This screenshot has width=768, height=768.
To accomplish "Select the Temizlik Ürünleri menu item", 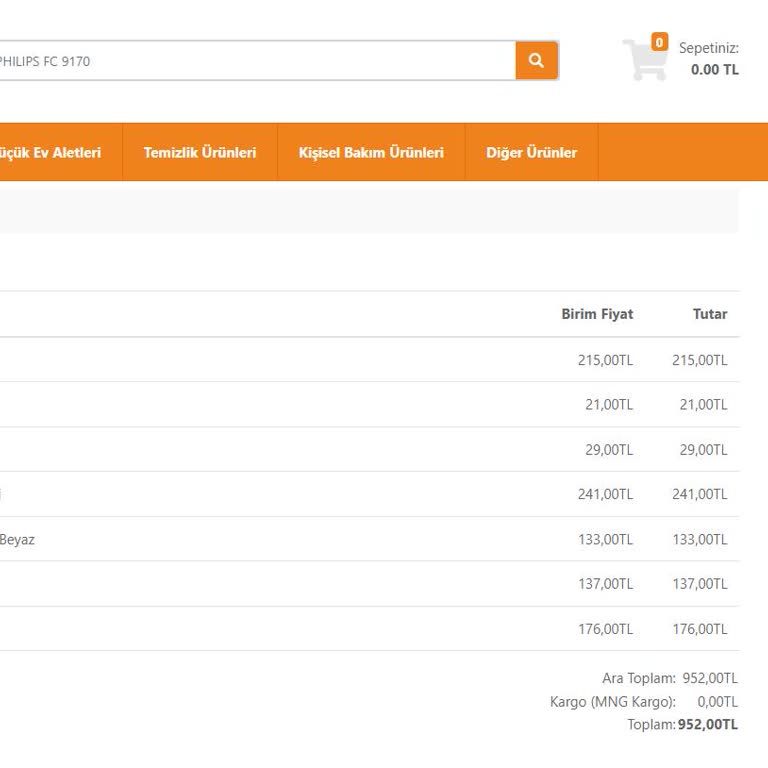I will pyautogui.click(x=200, y=153).
